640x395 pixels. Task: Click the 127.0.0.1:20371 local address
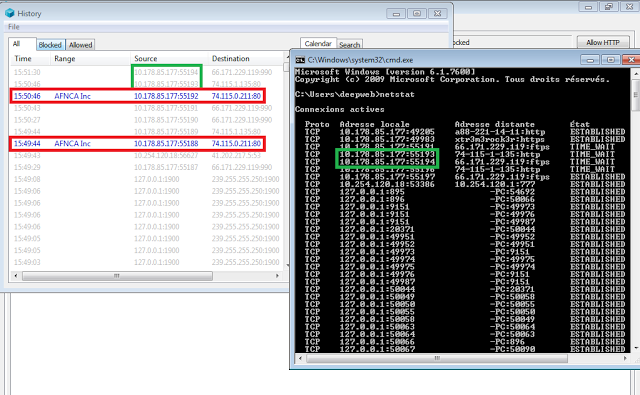[377, 229]
